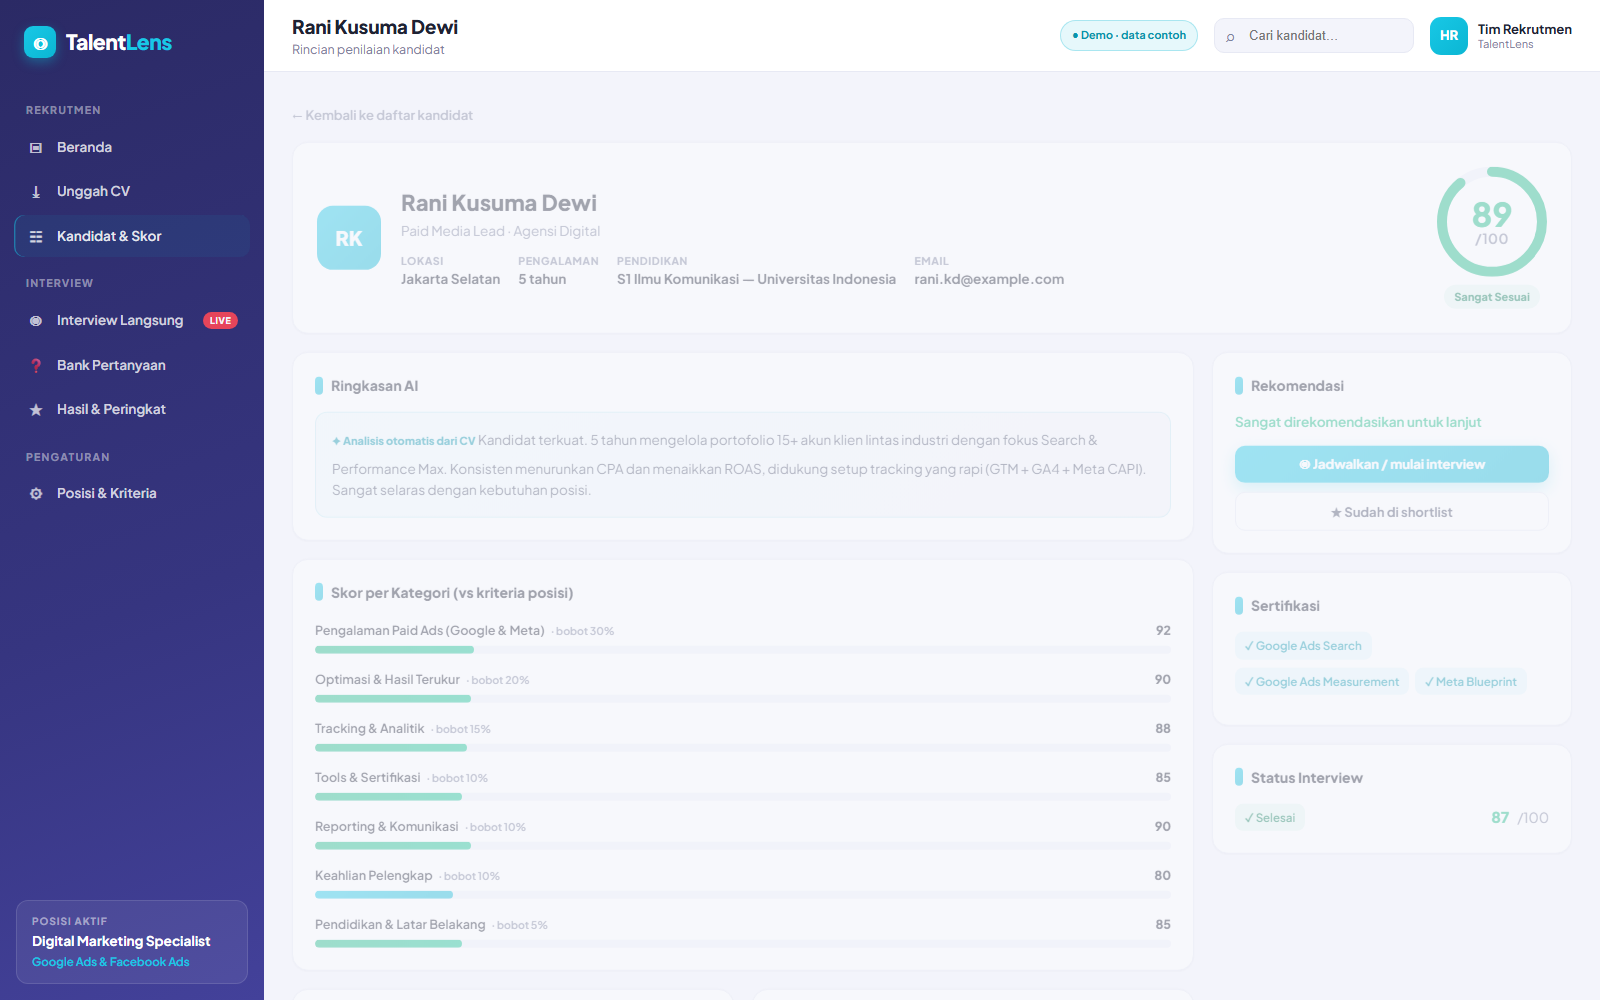The height and width of the screenshot is (1000, 1600).
Task: Click S1 Ilmu Komunikasi education value
Action: pos(756,280)
